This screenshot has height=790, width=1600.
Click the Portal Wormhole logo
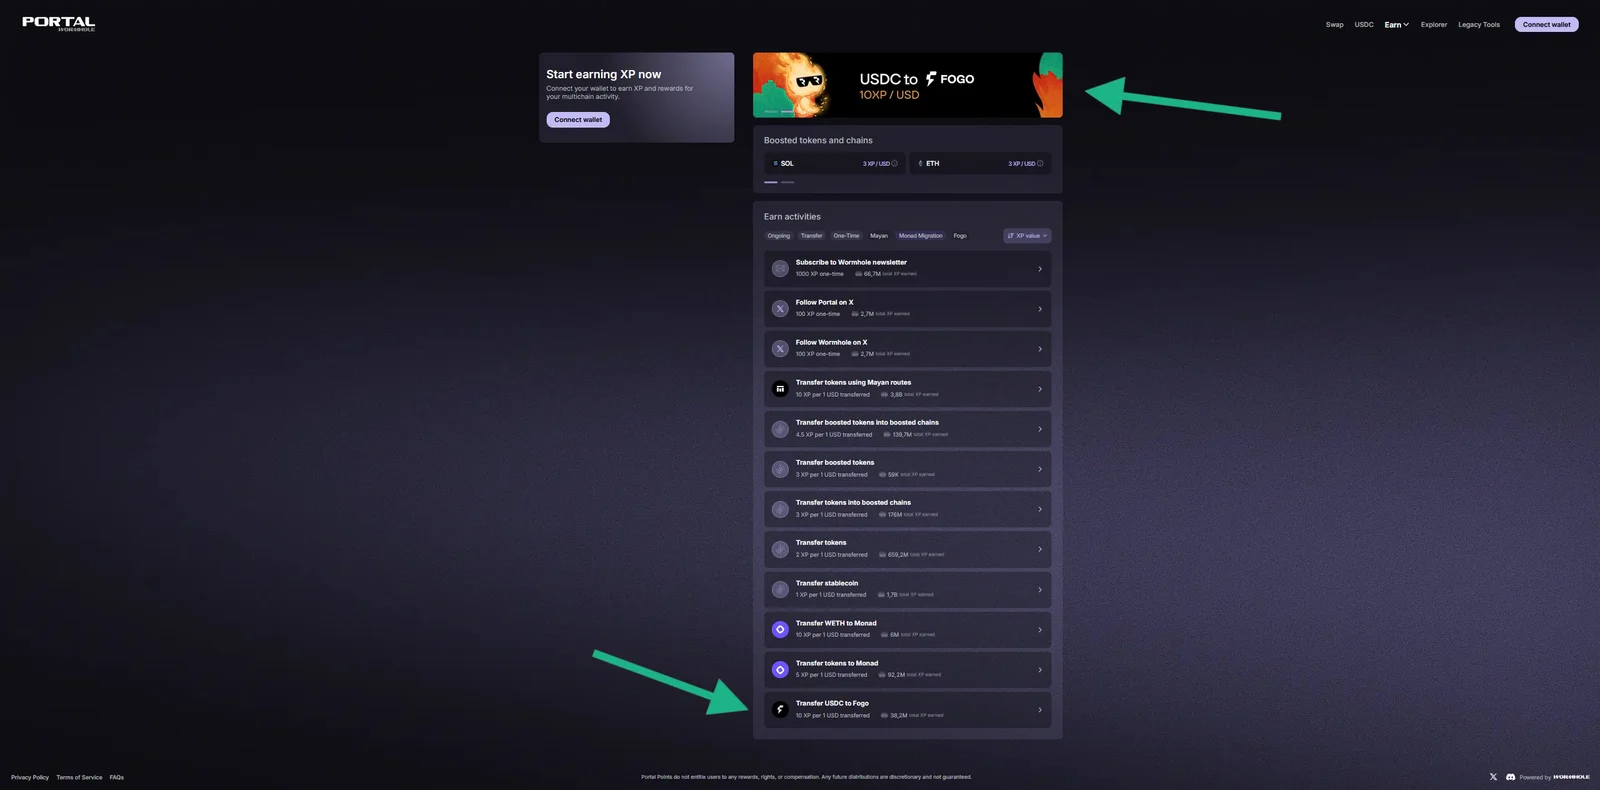(59, 23)
